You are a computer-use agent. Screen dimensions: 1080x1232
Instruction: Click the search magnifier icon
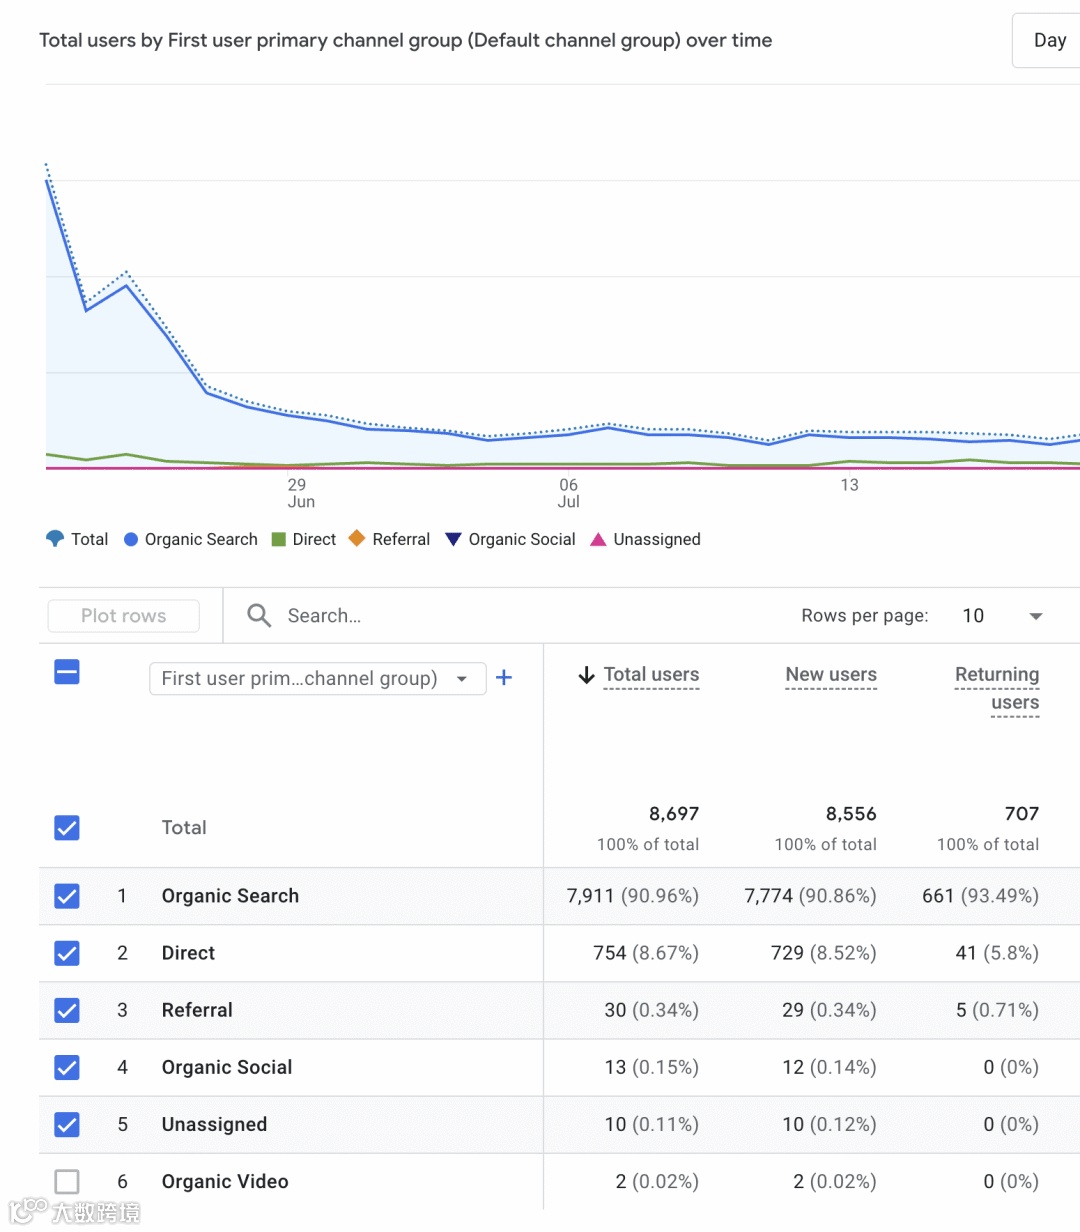(x=259, y=616)
